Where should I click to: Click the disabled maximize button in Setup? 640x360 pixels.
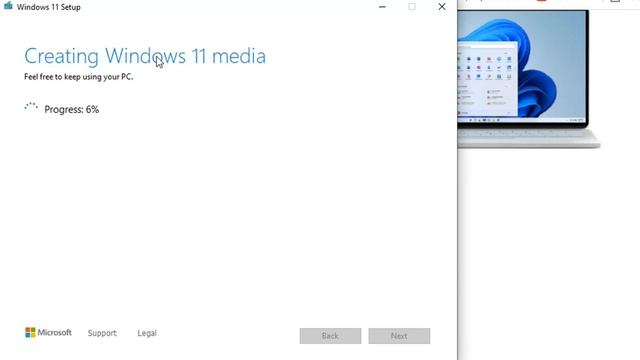point(412,7)
